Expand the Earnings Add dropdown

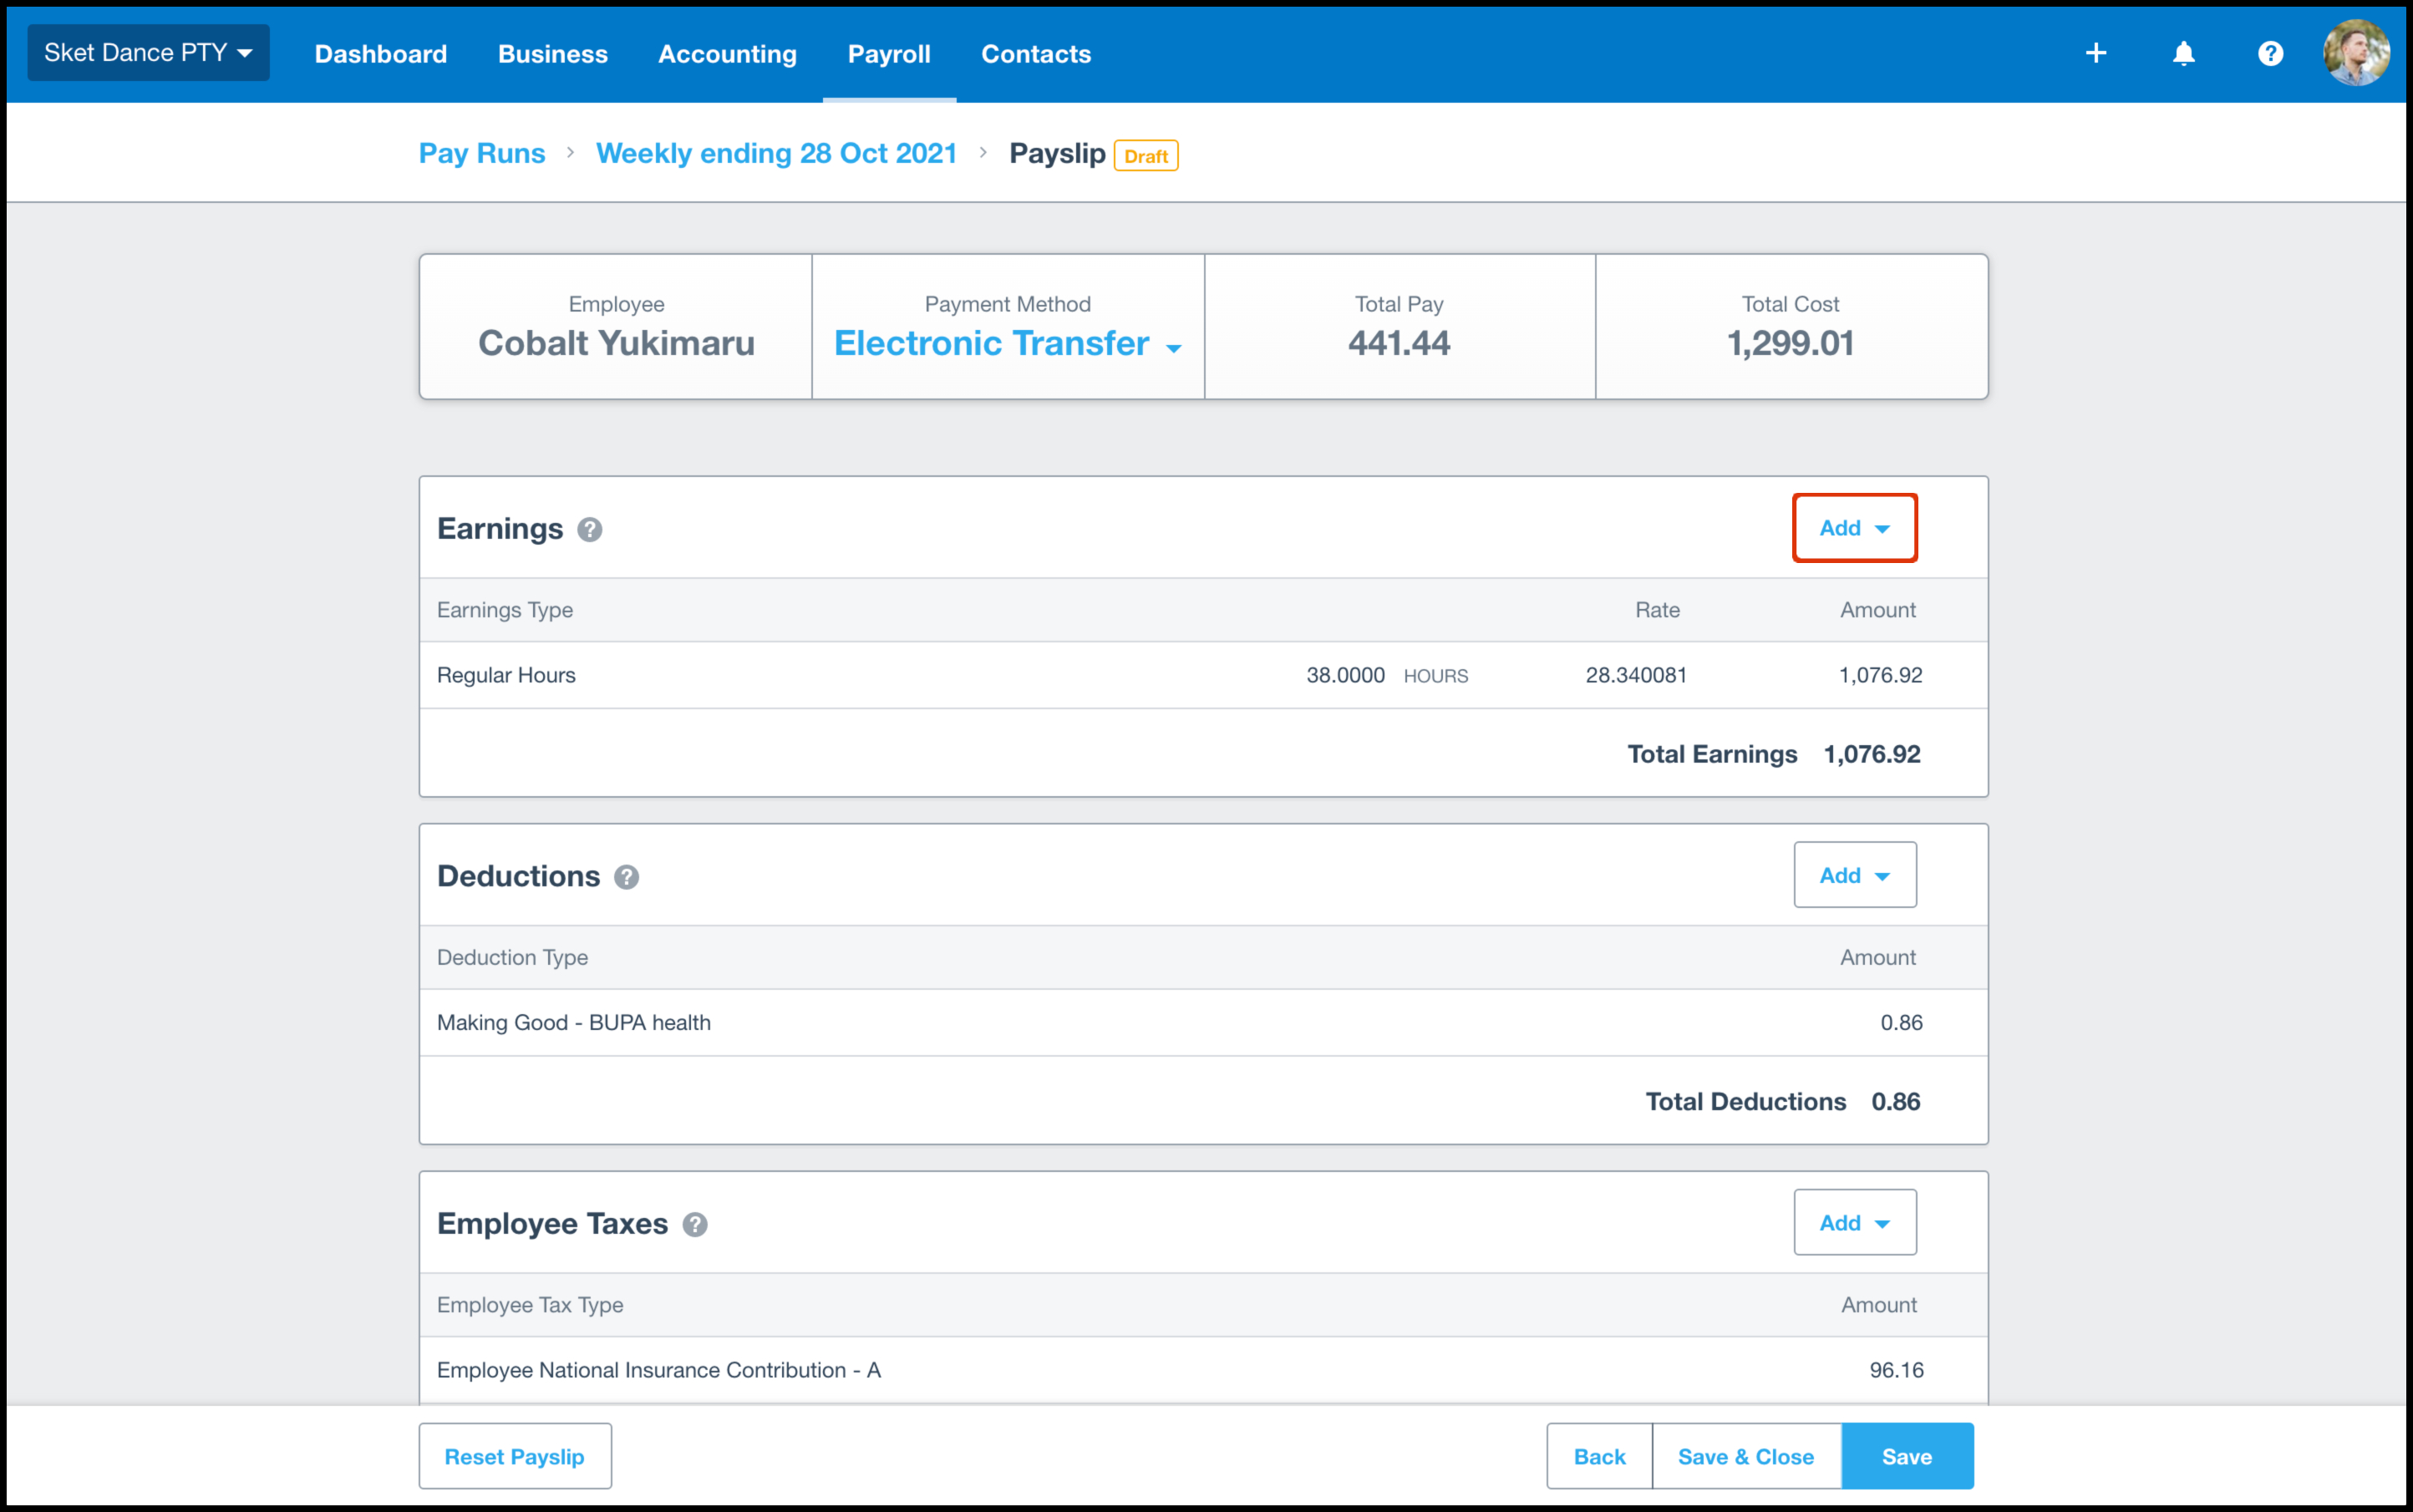pos(1854,528)
